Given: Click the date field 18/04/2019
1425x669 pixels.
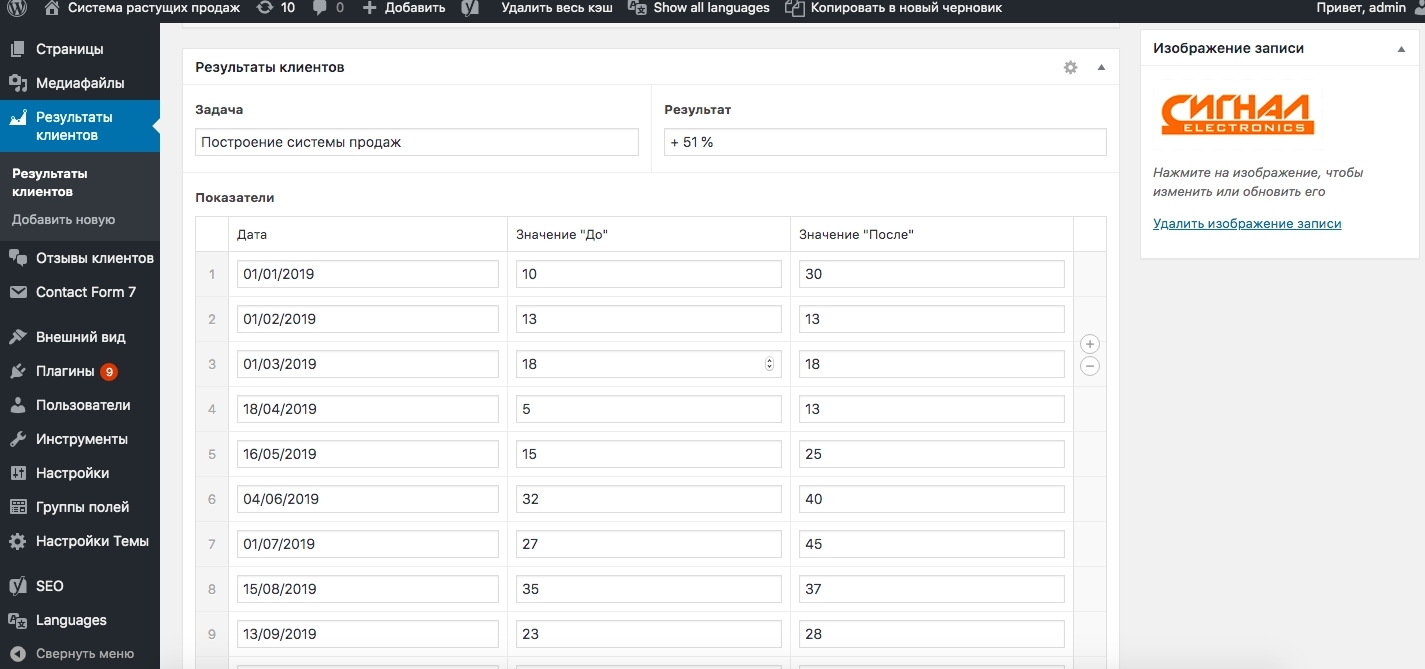Looking at the screenshot, I should click(367, 409).
